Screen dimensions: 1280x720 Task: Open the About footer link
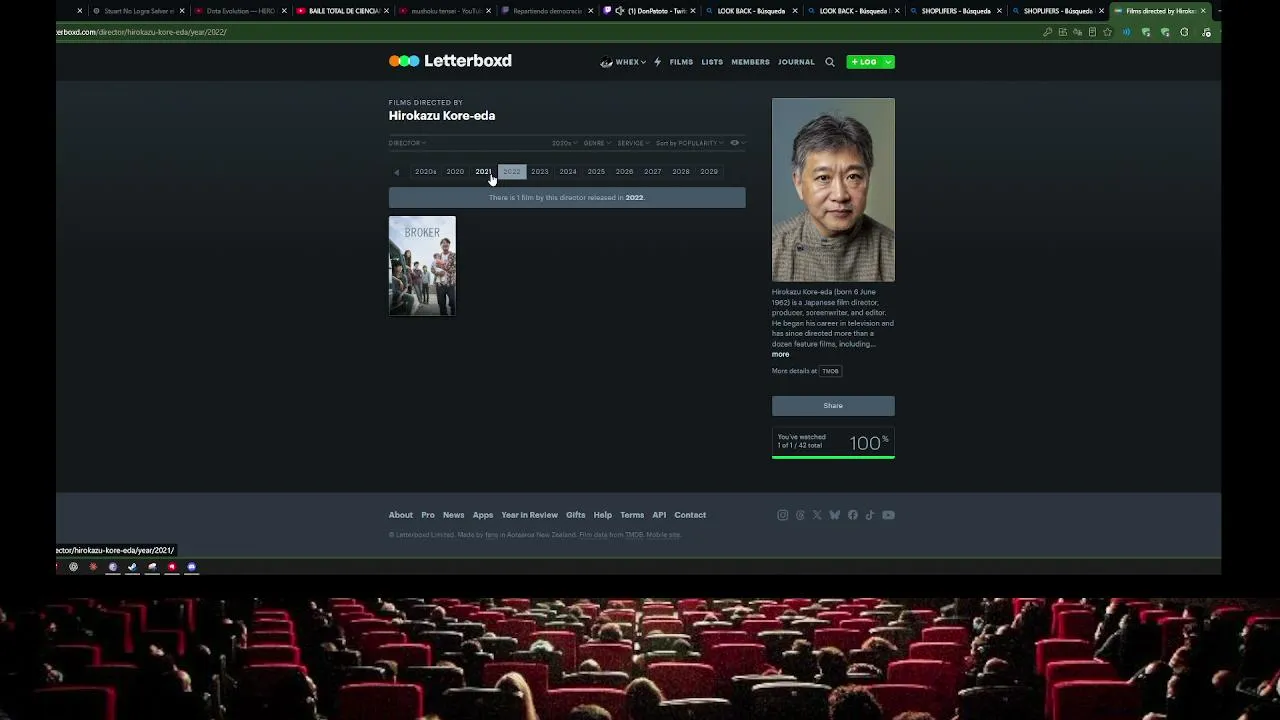click(401, 515)
